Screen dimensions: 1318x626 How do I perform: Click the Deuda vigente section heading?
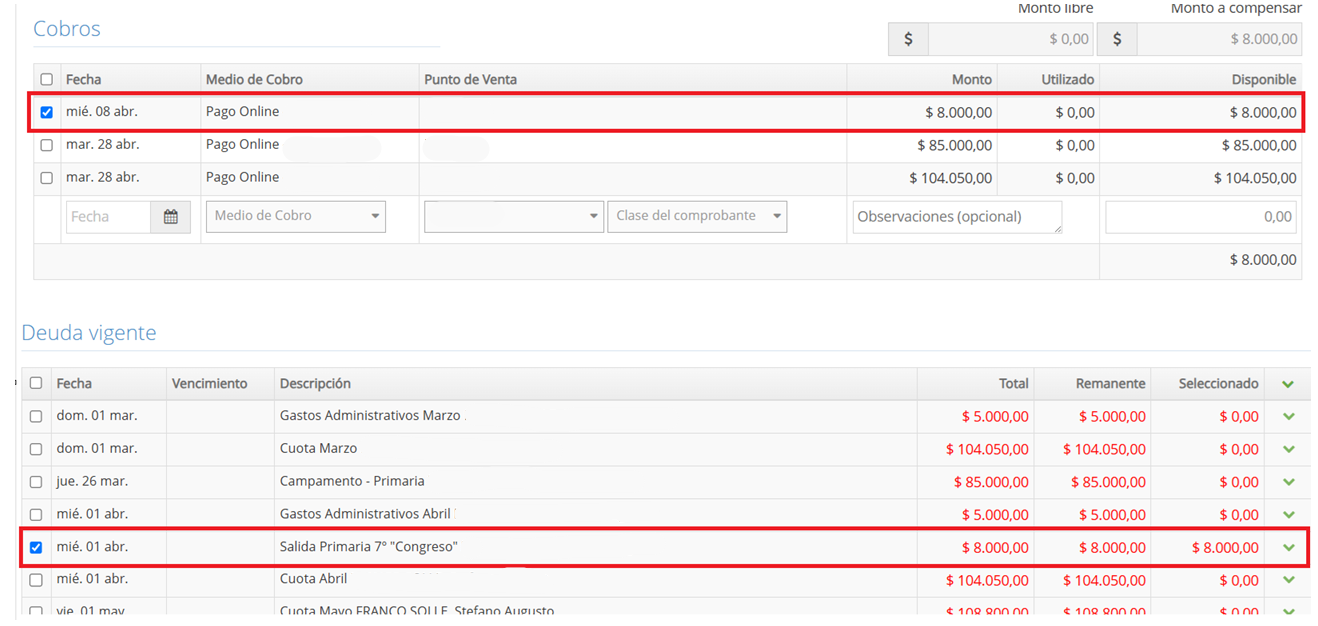tap(89, 332)
